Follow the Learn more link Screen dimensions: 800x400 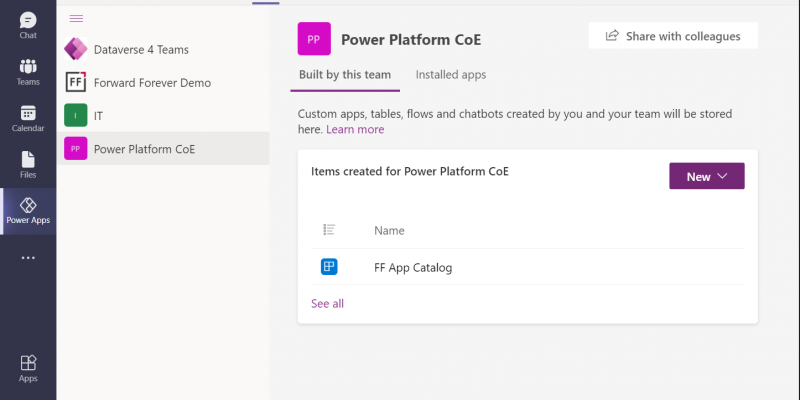[355, 129]
